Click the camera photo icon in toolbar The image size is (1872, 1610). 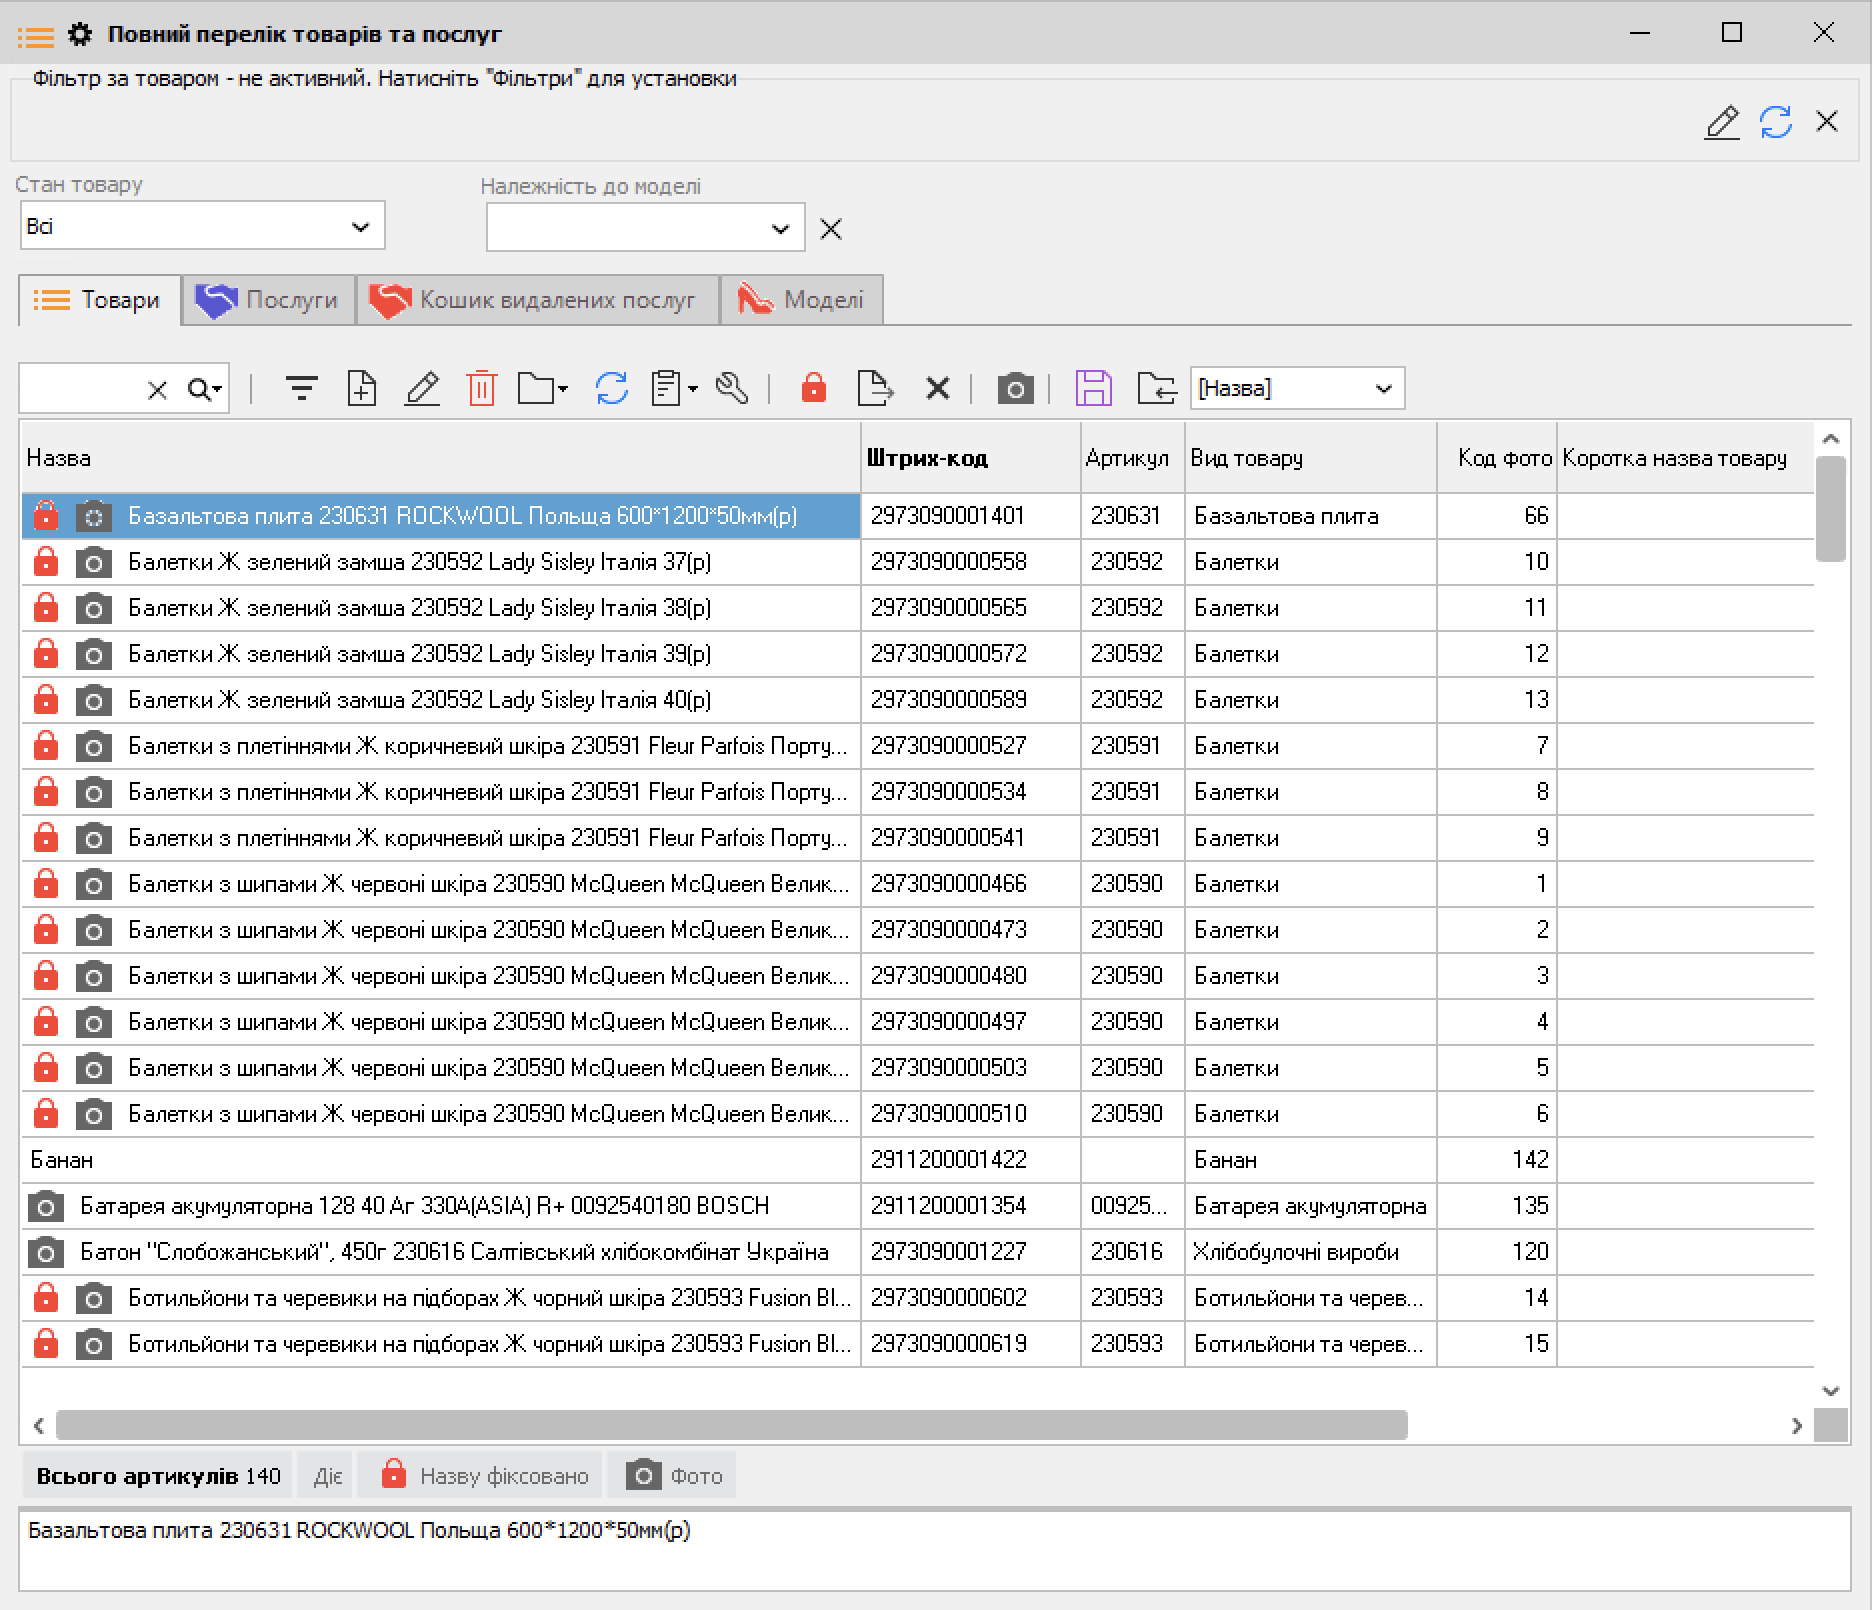point(1015,388)
